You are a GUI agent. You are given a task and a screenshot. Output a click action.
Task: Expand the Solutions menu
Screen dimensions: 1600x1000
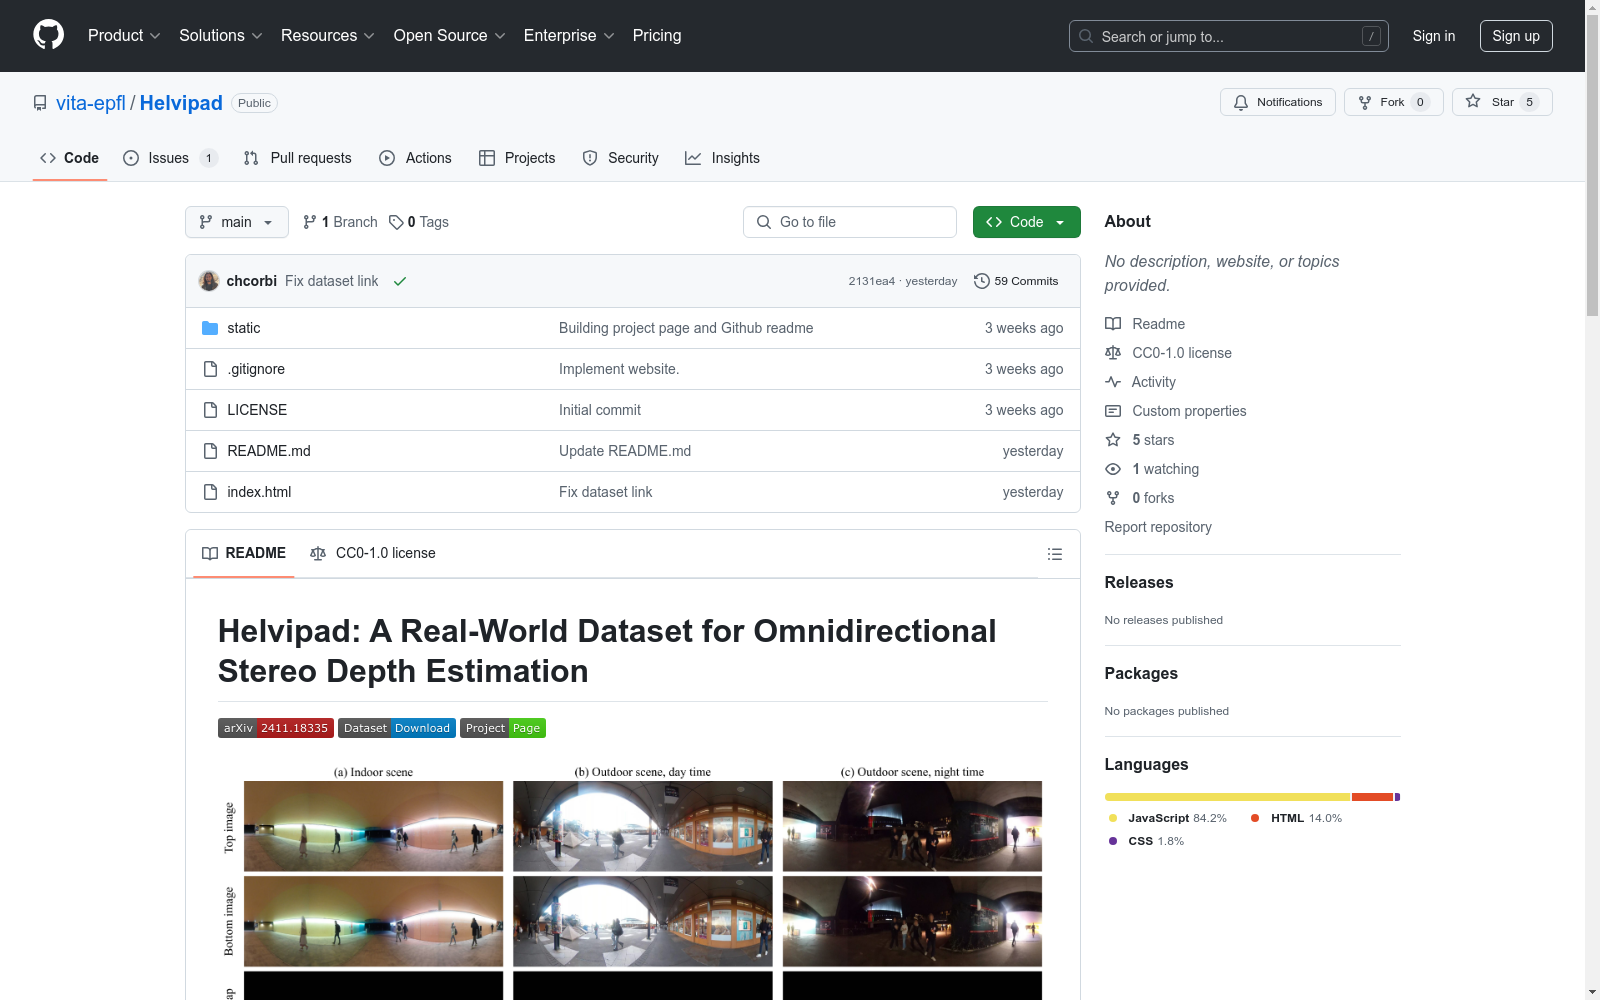click(x=221, y=36)
